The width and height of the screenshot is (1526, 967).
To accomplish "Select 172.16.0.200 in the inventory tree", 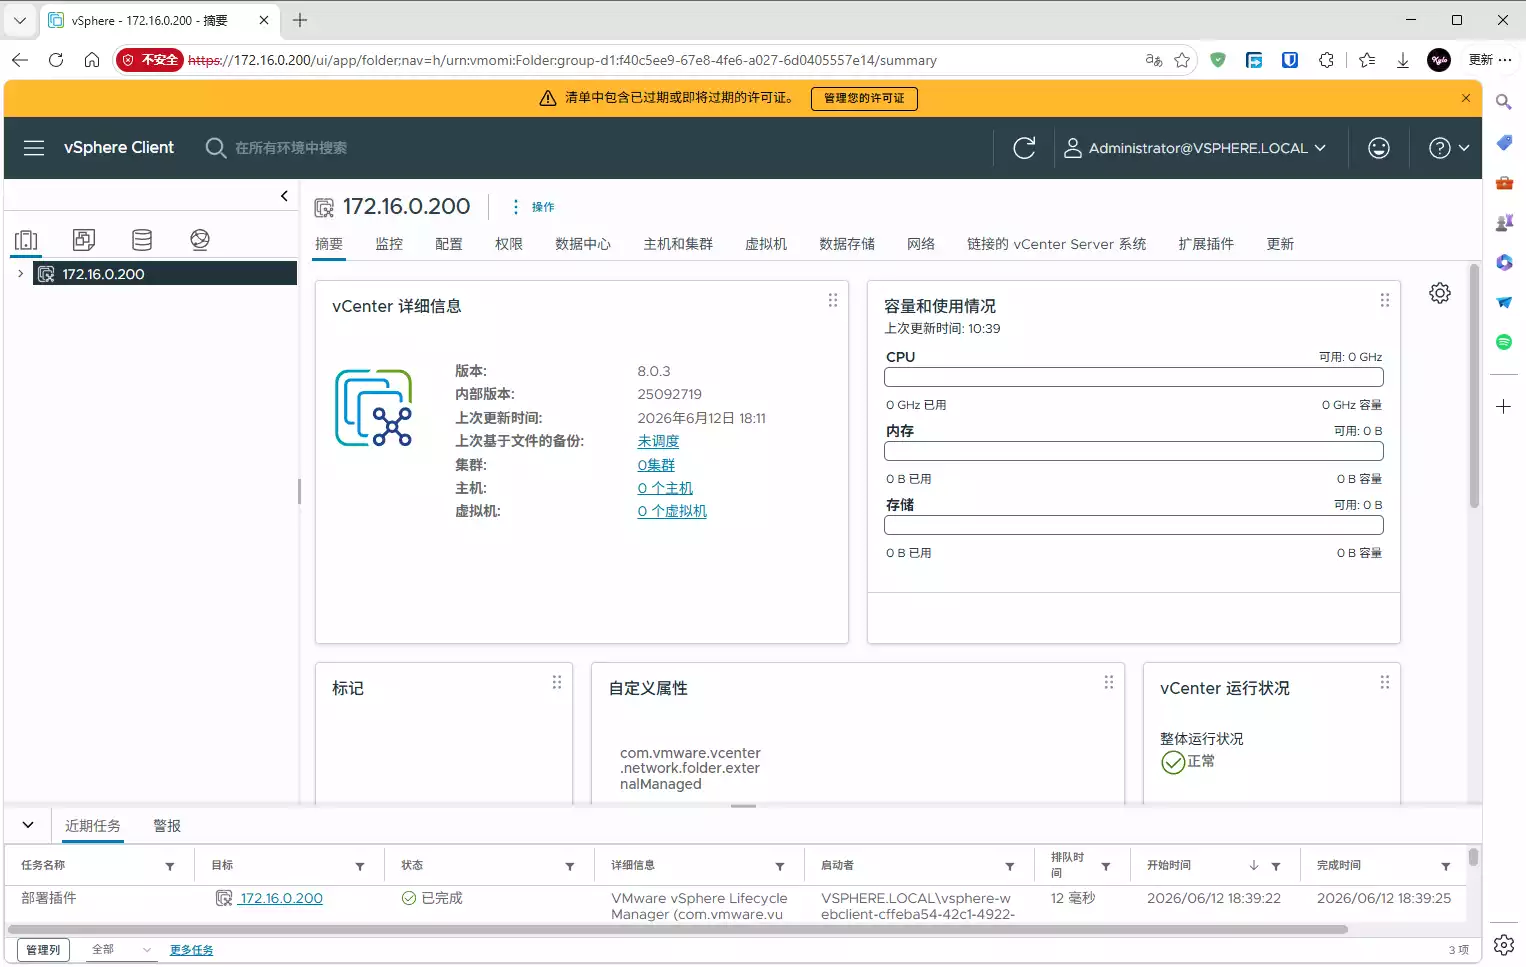I will tap(164, 273).
